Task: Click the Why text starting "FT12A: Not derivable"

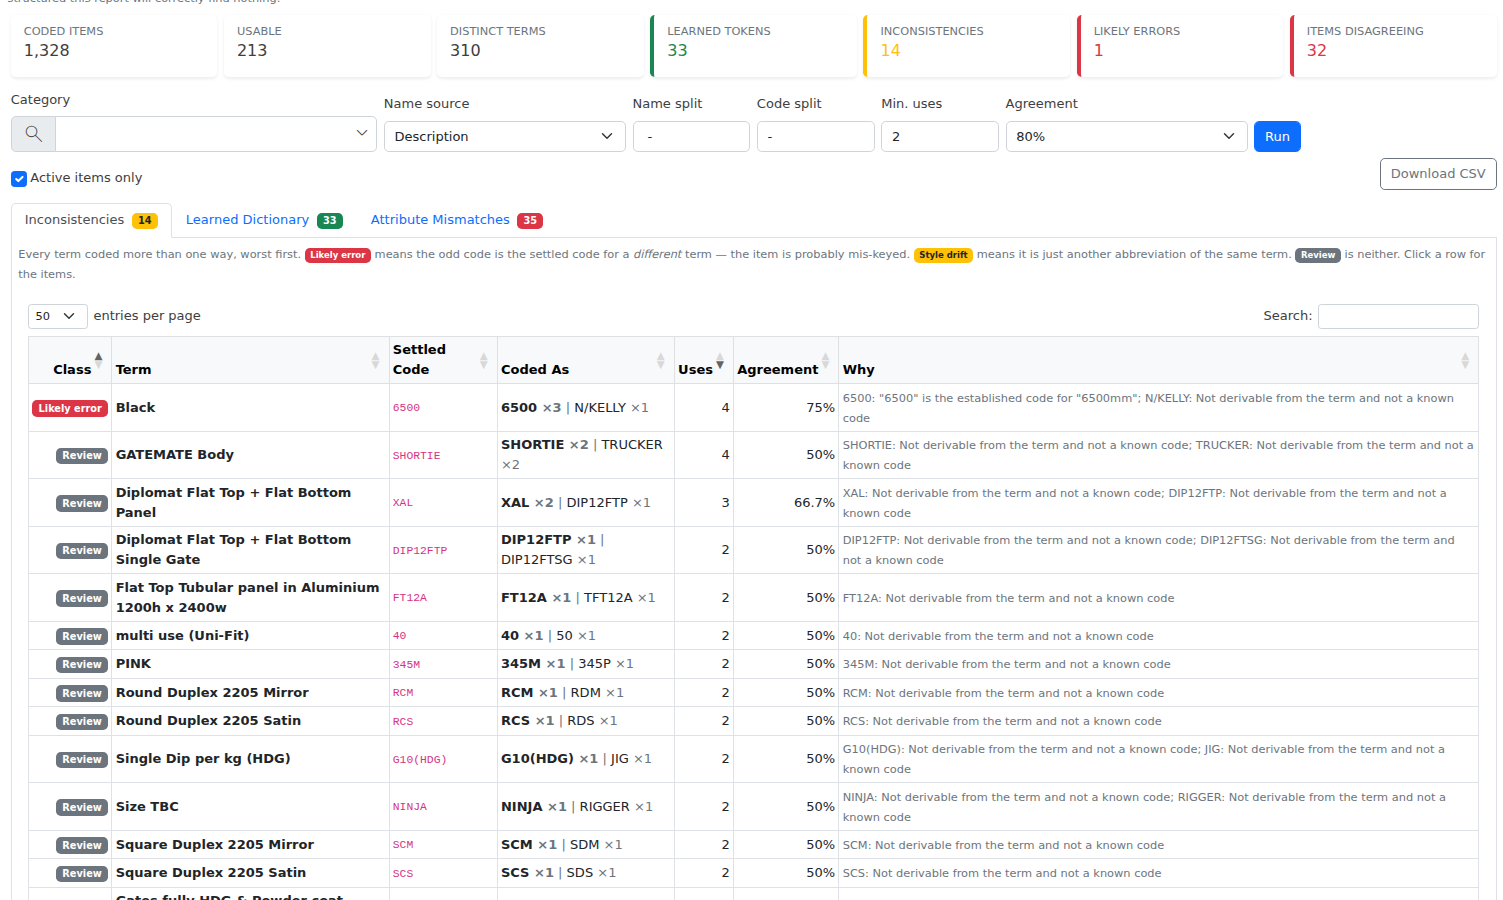Action: pos(1009,598)
